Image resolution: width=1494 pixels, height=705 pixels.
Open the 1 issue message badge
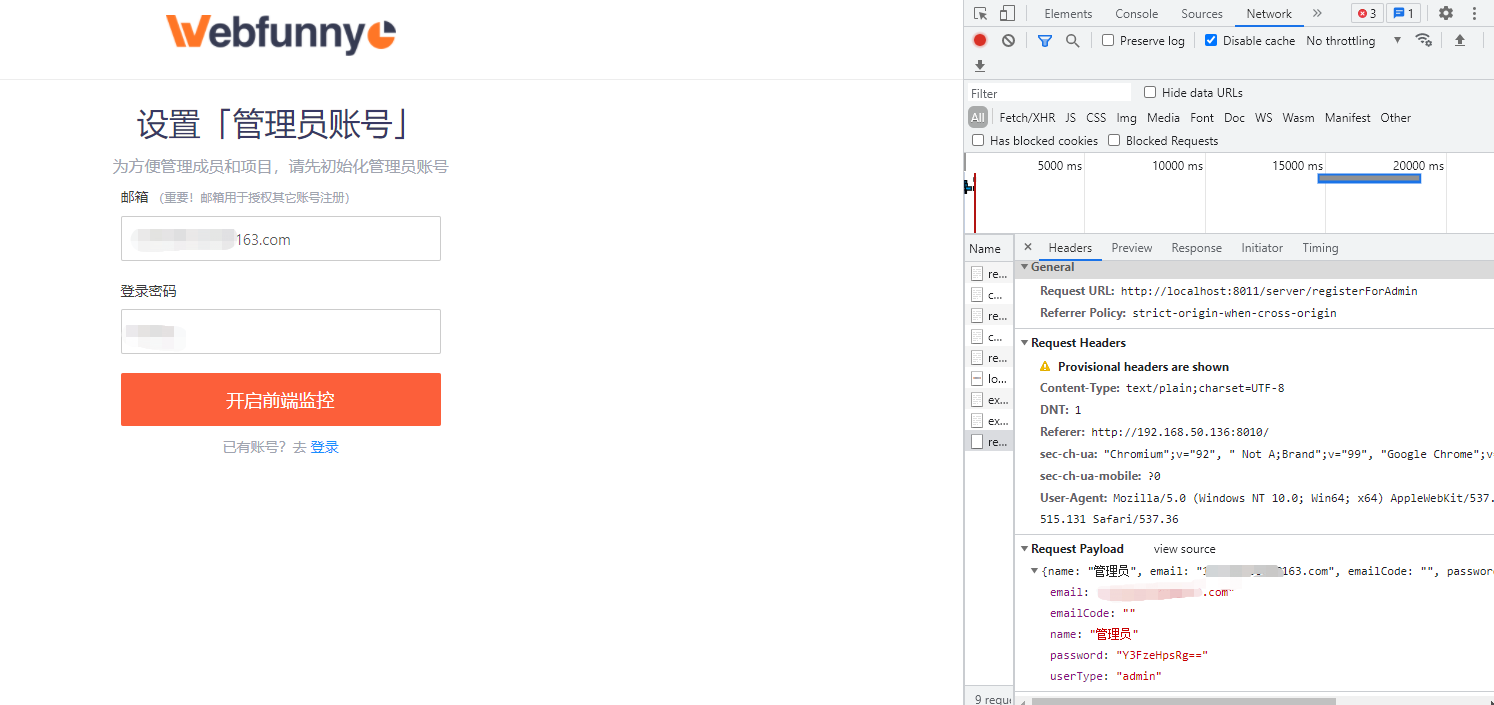tap(1403, 13)
